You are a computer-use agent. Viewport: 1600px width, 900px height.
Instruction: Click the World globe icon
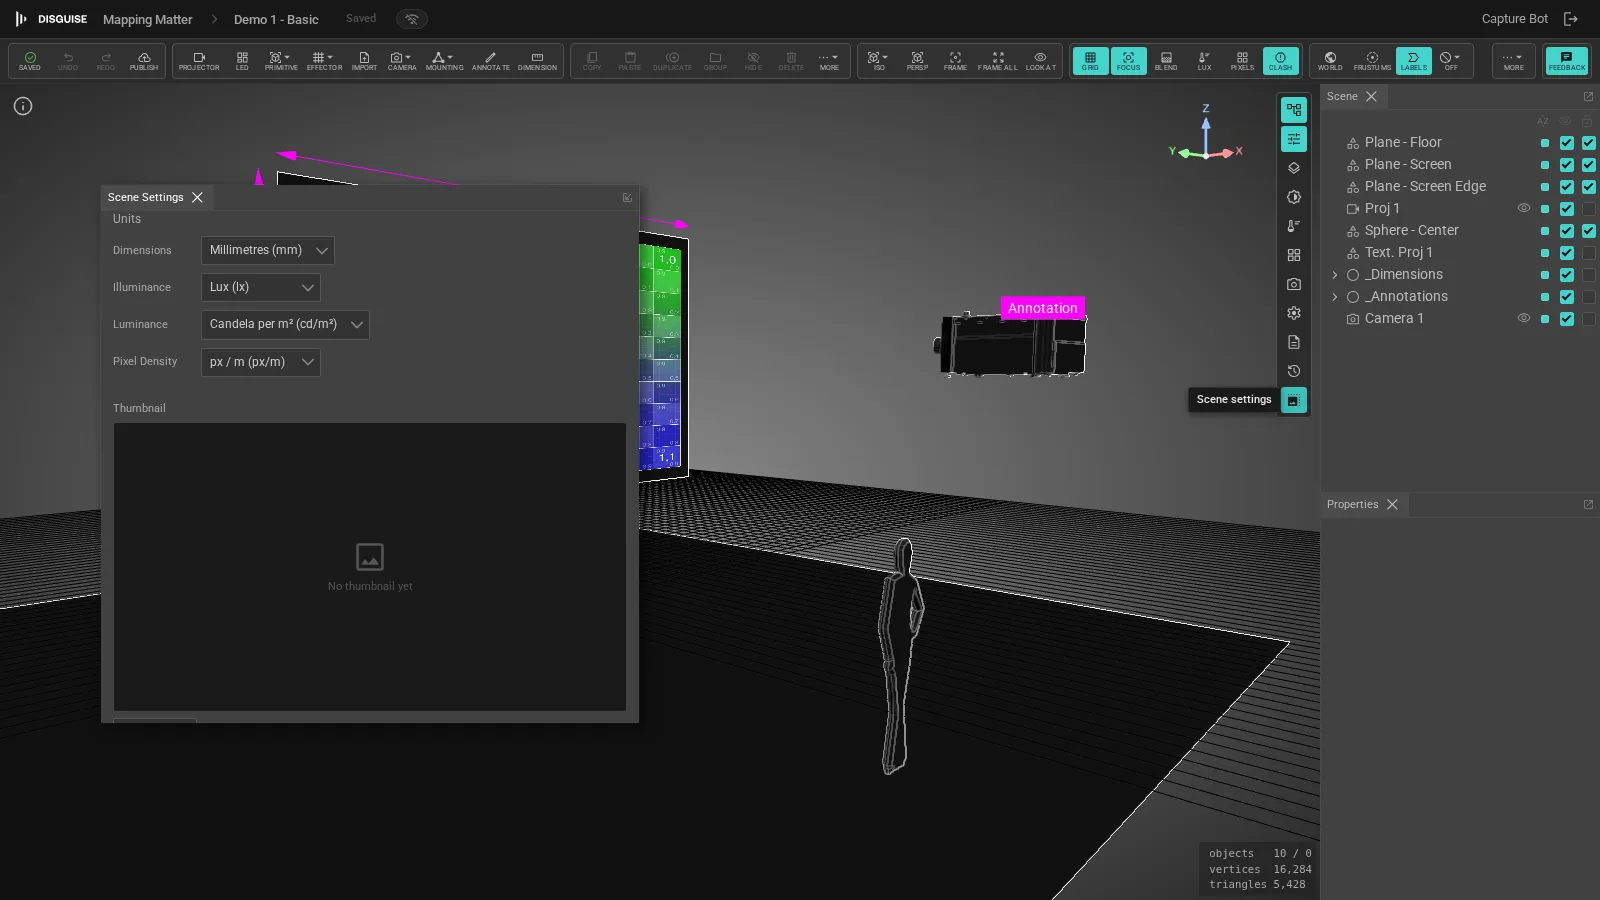1330,61
